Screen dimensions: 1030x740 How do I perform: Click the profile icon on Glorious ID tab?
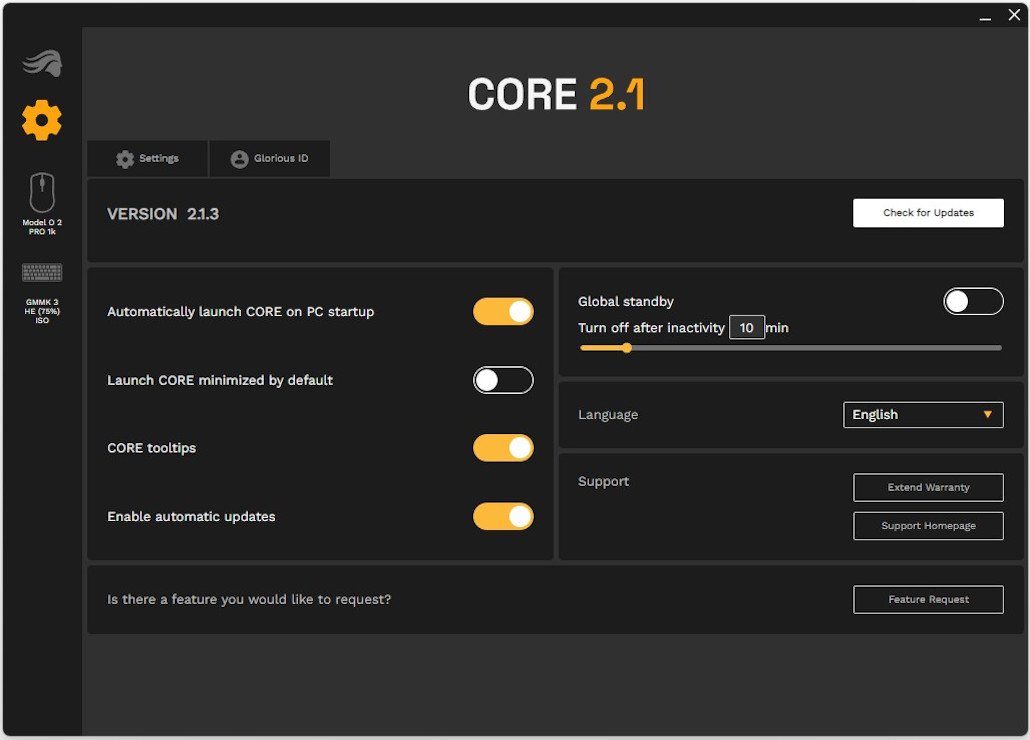239,159
